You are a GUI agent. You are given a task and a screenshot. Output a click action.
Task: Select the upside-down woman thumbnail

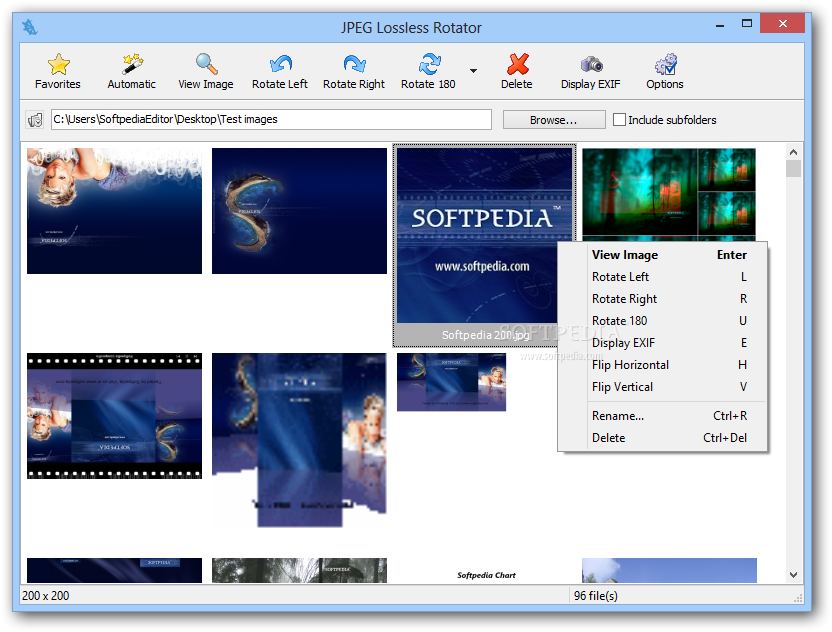(x=115, y=211)
